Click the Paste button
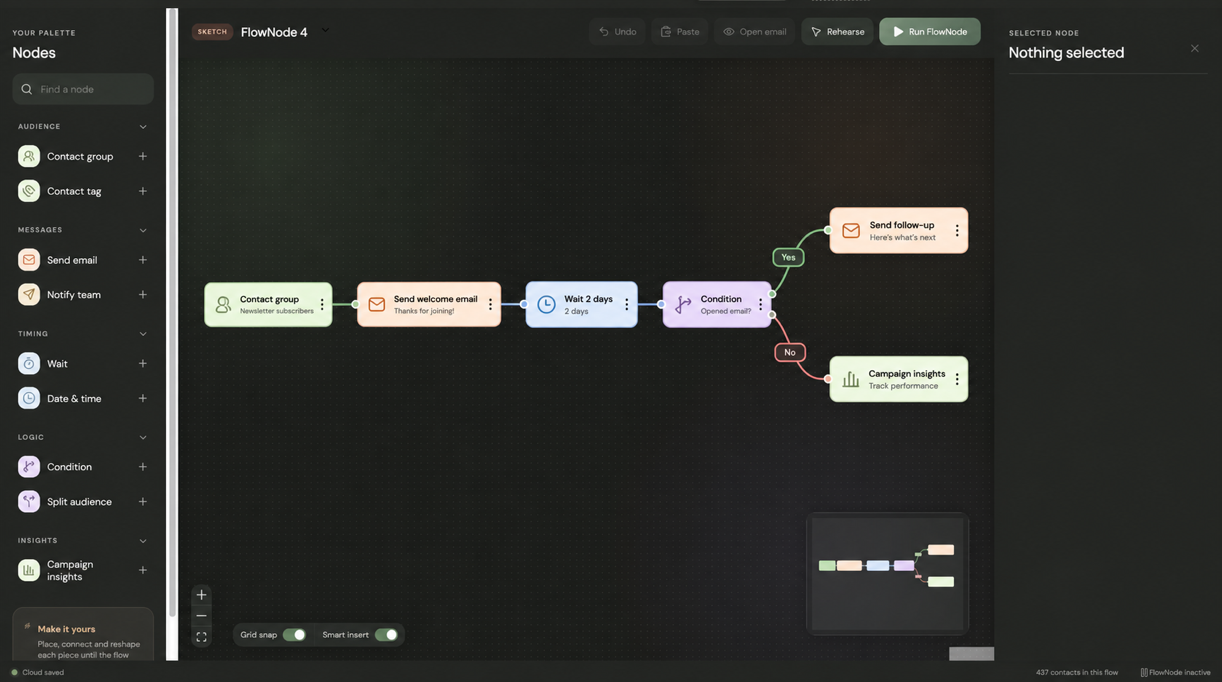This screenshot has height=682, width=1222. click(x=680, y=32)
